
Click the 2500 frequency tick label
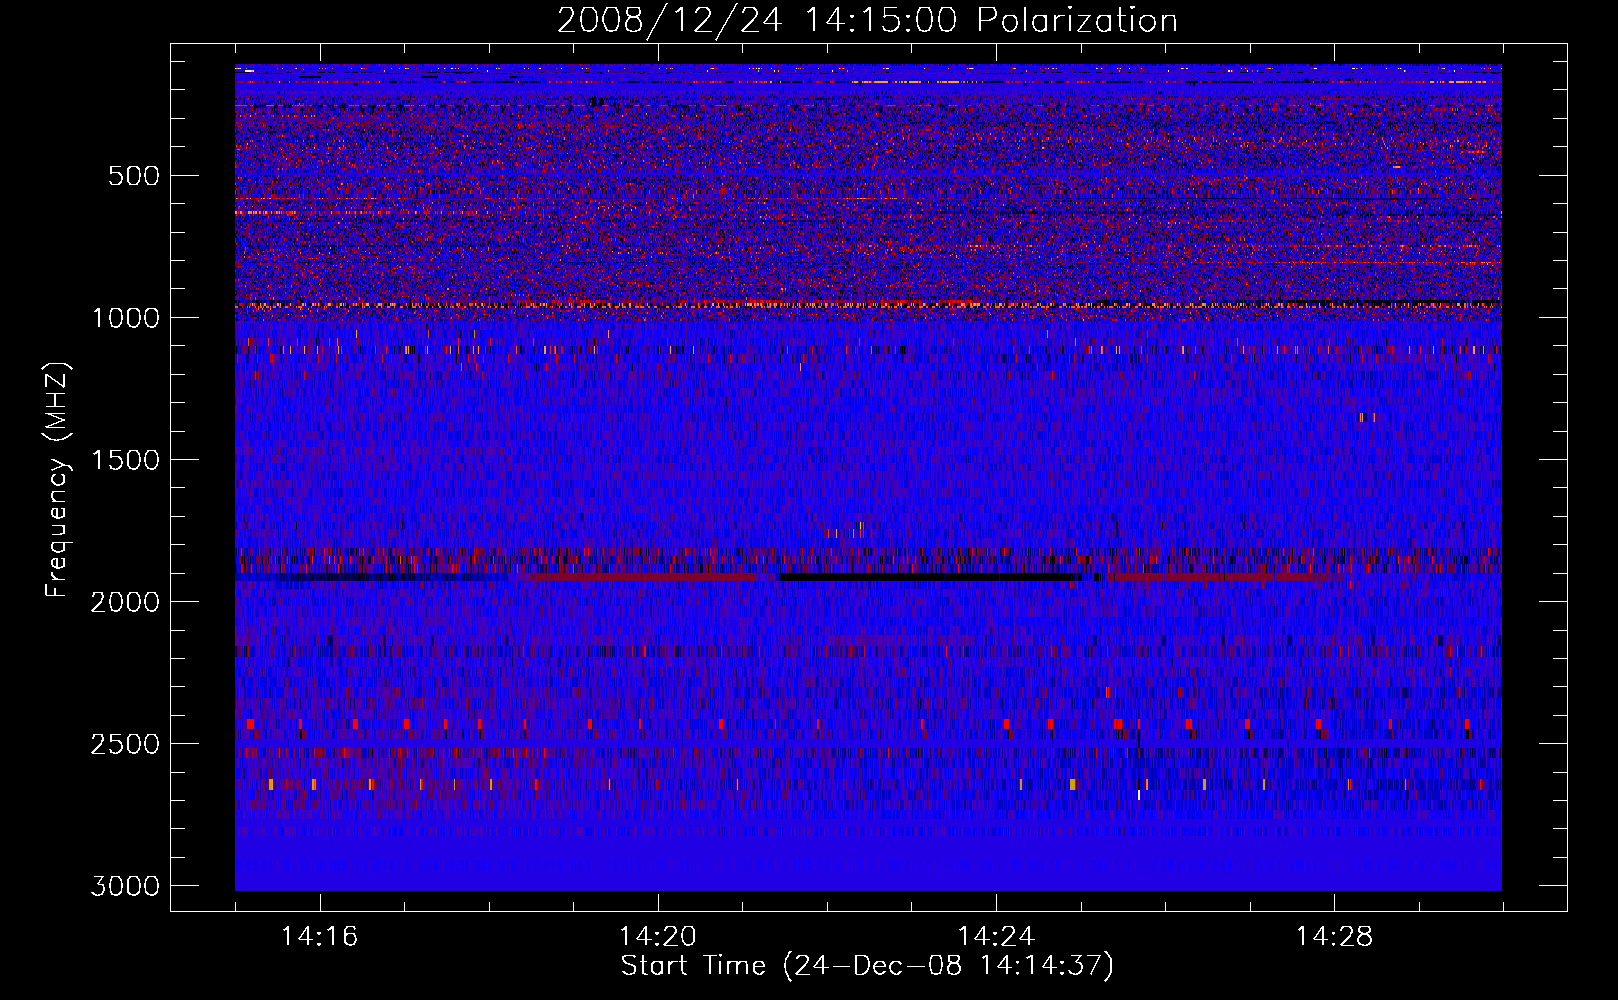(x=125, y=744)
